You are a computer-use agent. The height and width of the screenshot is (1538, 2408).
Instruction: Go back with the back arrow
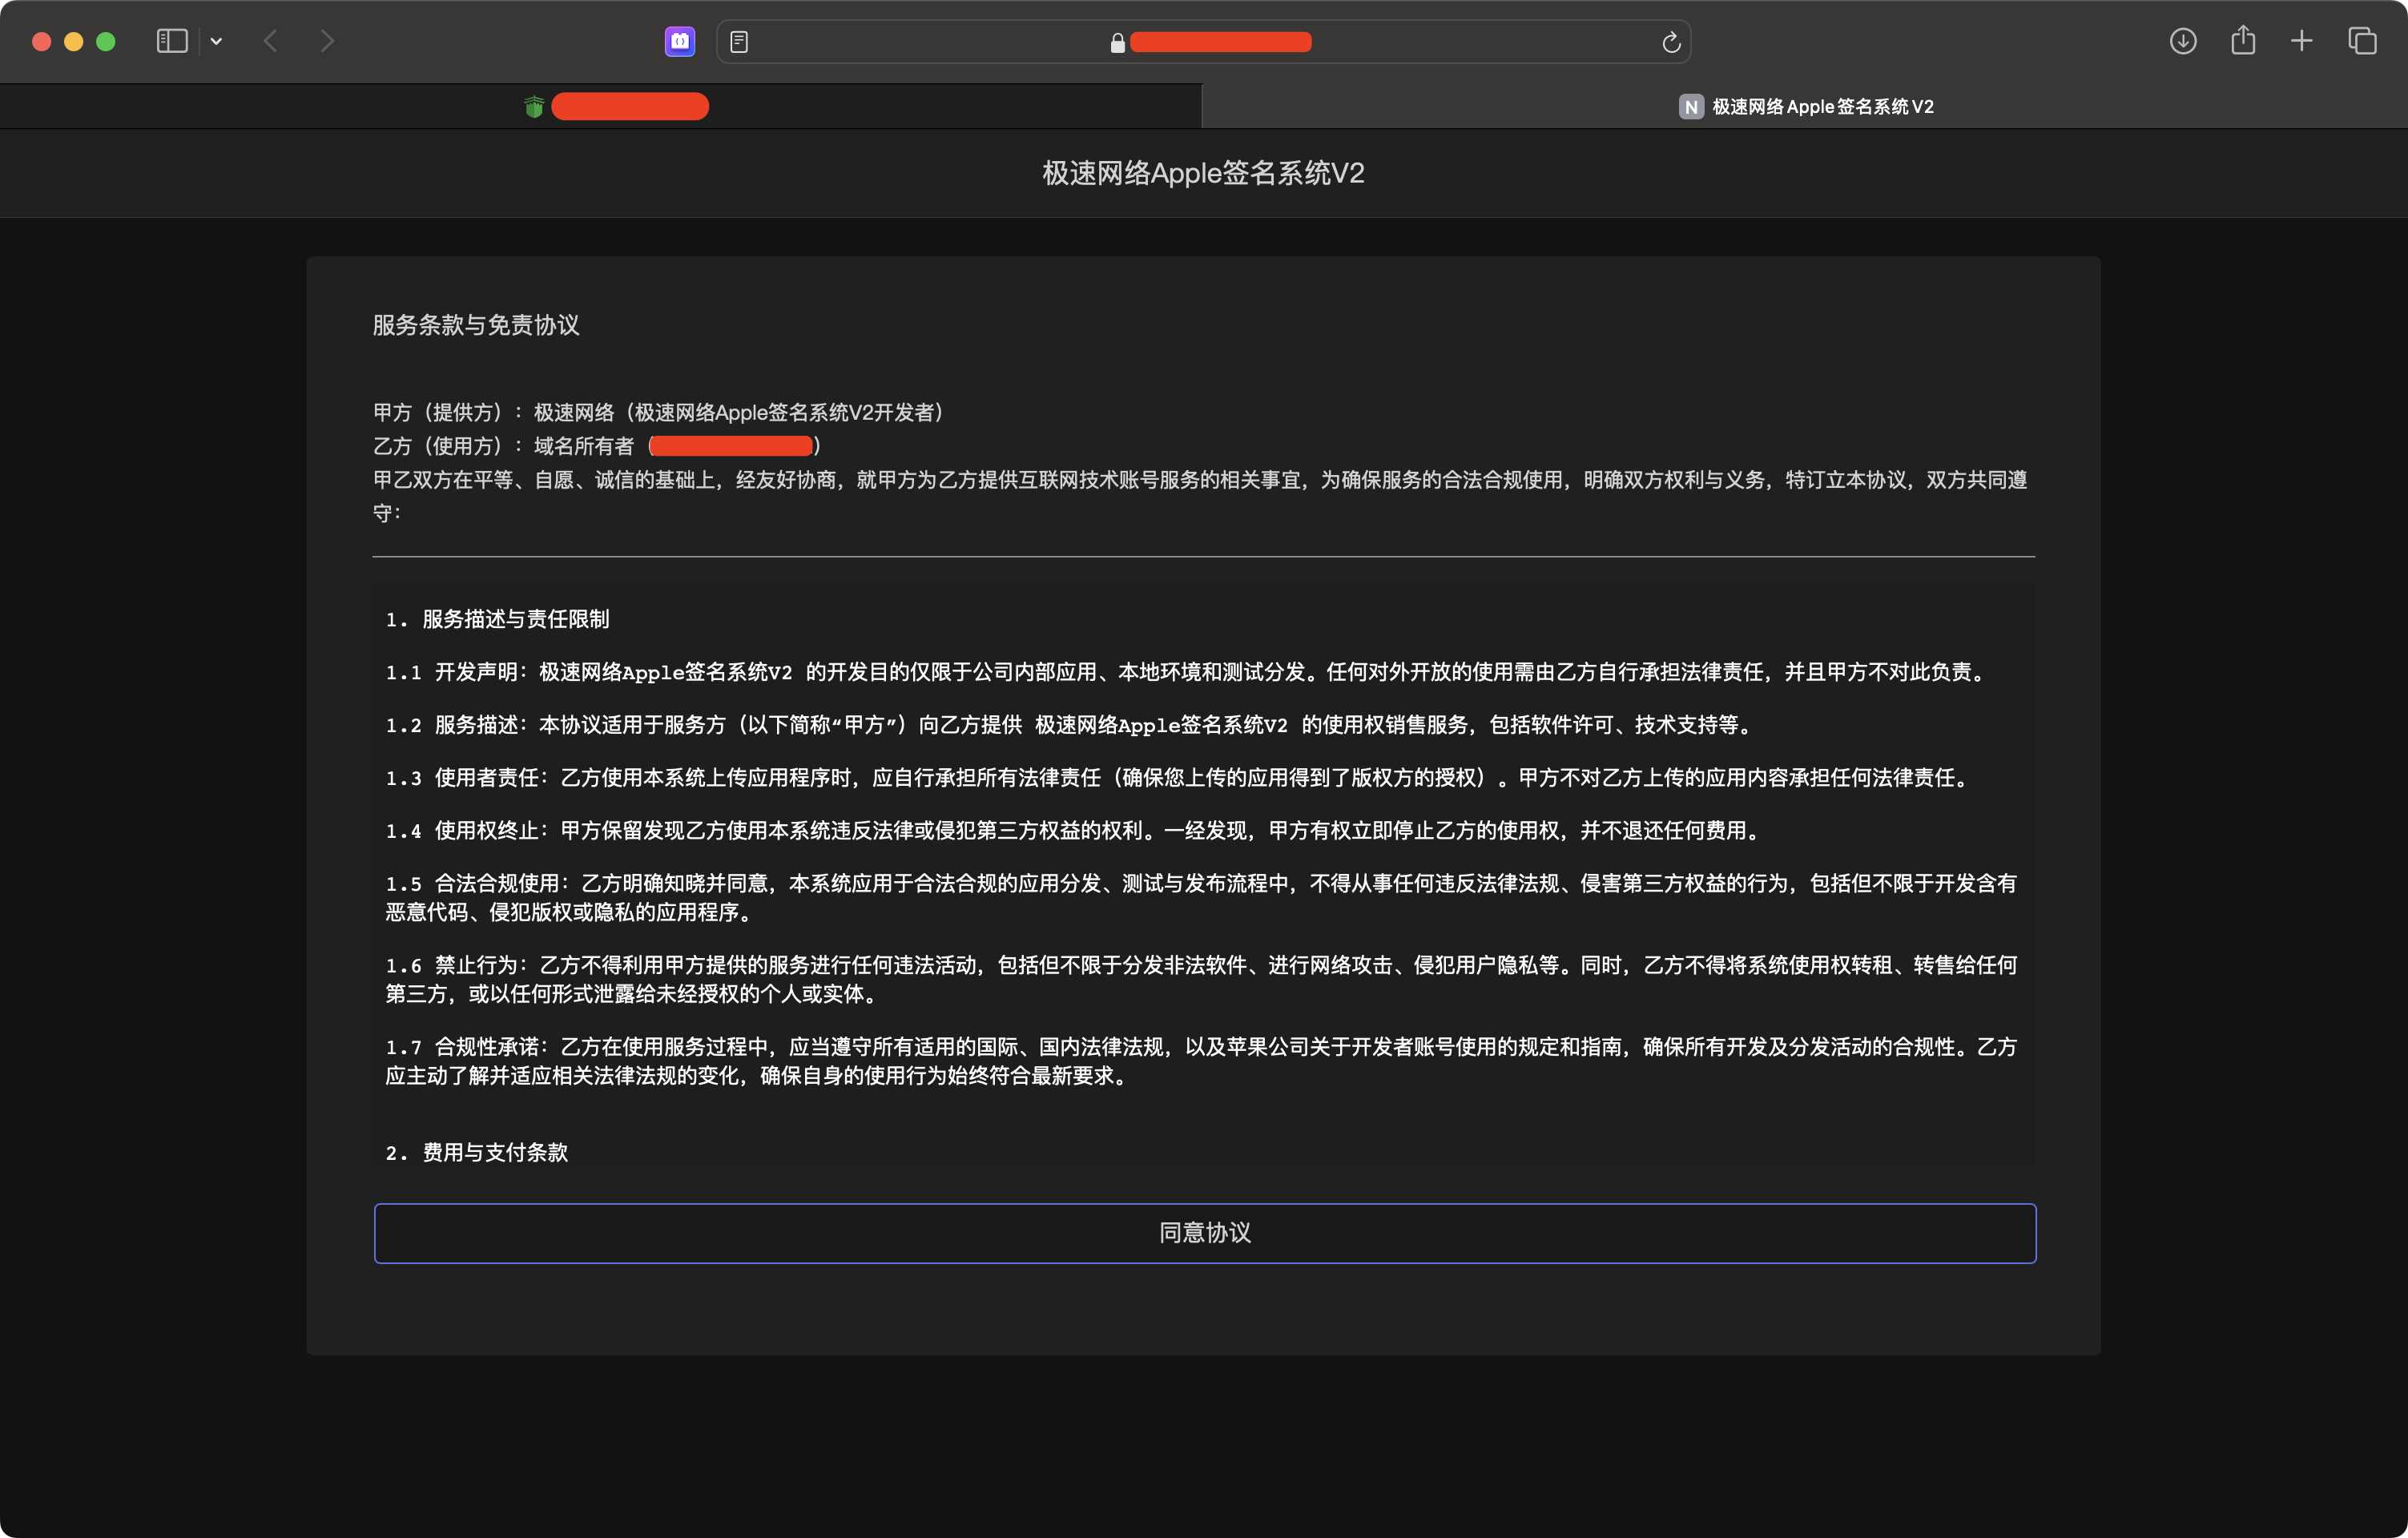tap(270, 41)
